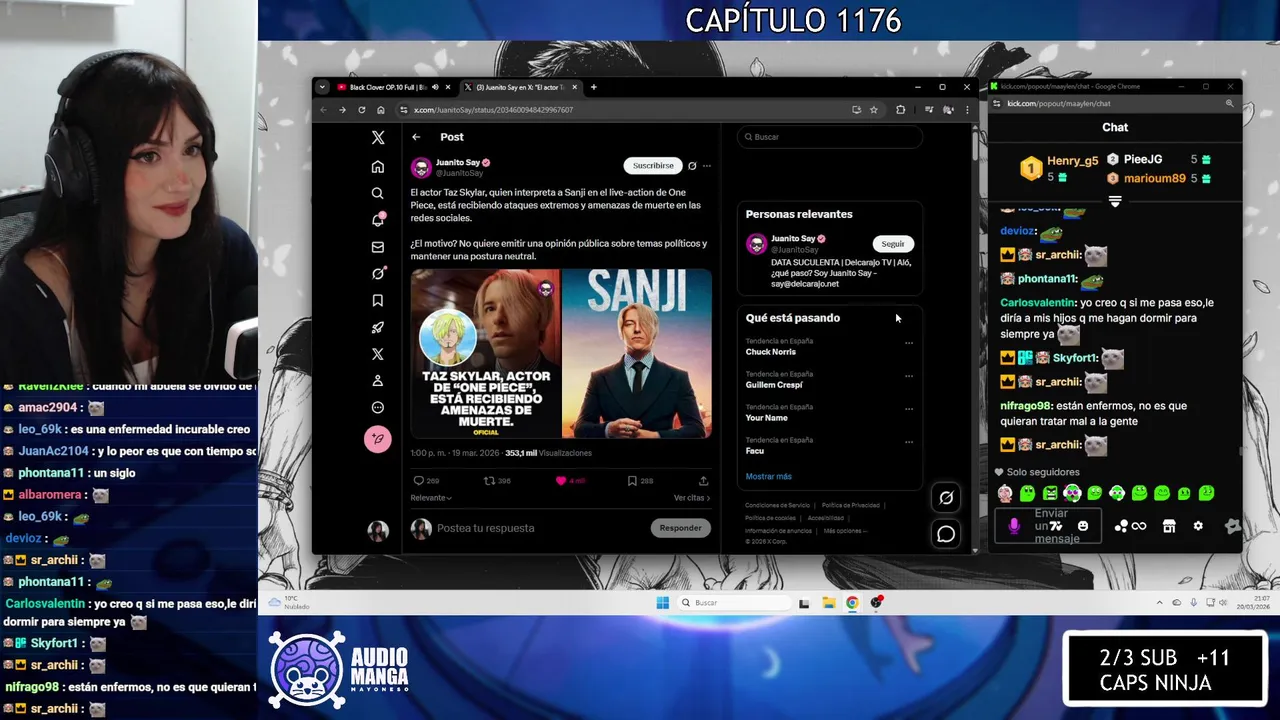The height and width of the screenshot is (720, 1280).
Task: Open Kick chat settings gear
Action: coord(1198,526)
